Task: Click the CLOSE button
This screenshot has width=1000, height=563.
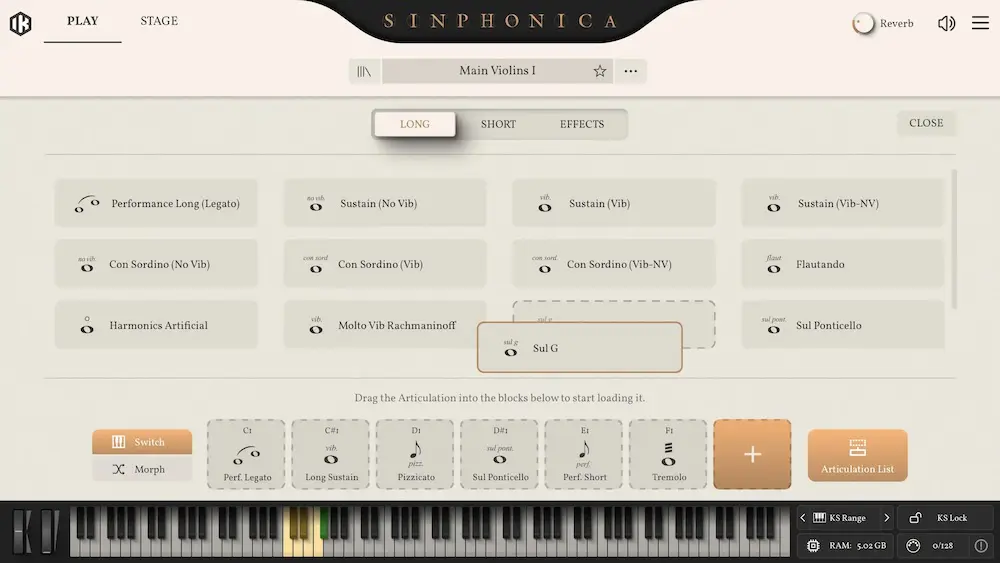Action: [926, 123]
